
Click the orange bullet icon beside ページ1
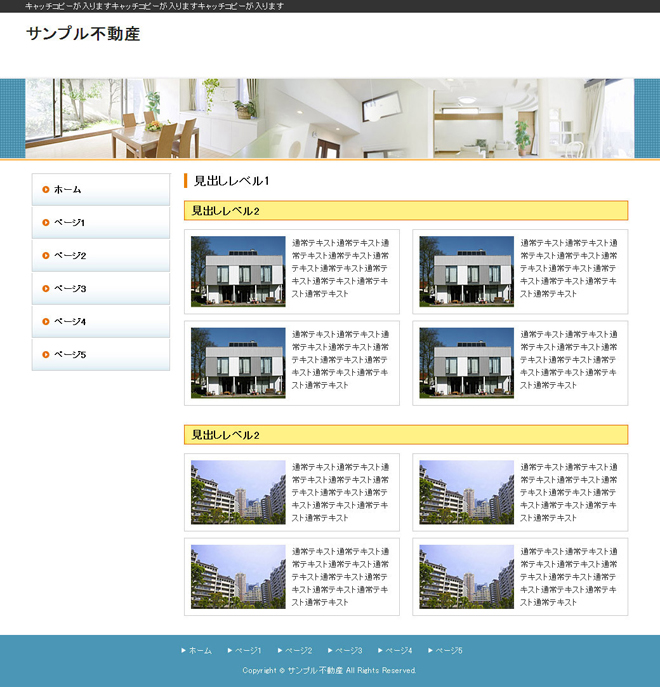pyautogui.click(x=46, y=223)
